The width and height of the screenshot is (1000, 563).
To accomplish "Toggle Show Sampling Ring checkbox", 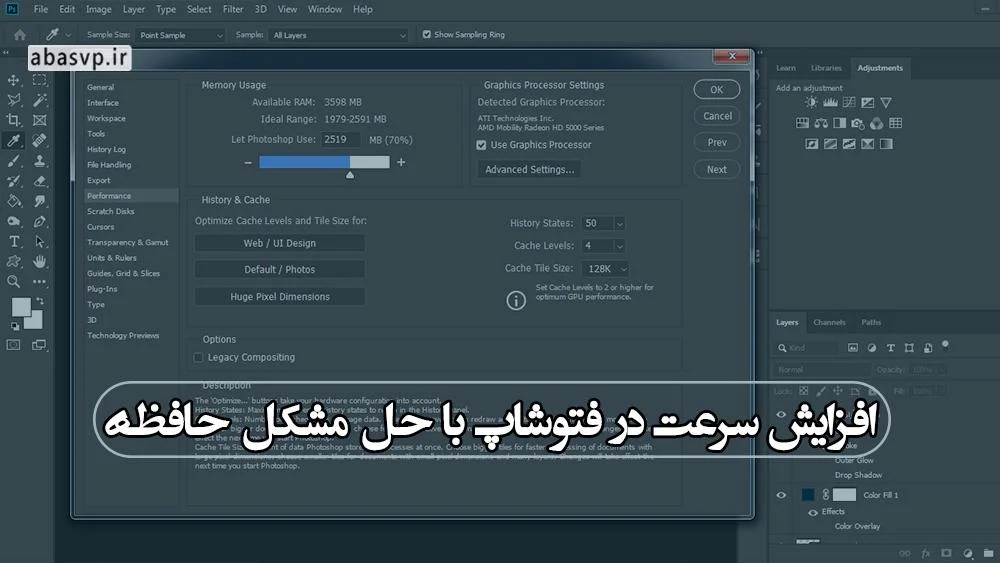I will [x=427, y=34].
